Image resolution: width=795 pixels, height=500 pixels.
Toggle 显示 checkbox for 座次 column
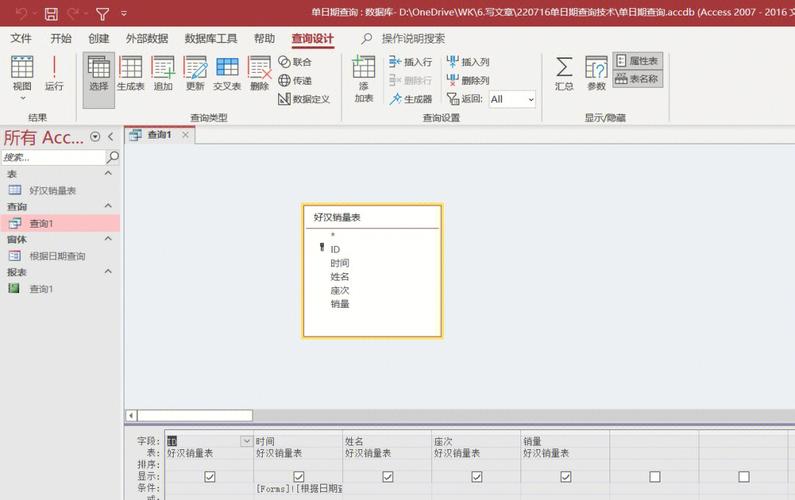477,477
